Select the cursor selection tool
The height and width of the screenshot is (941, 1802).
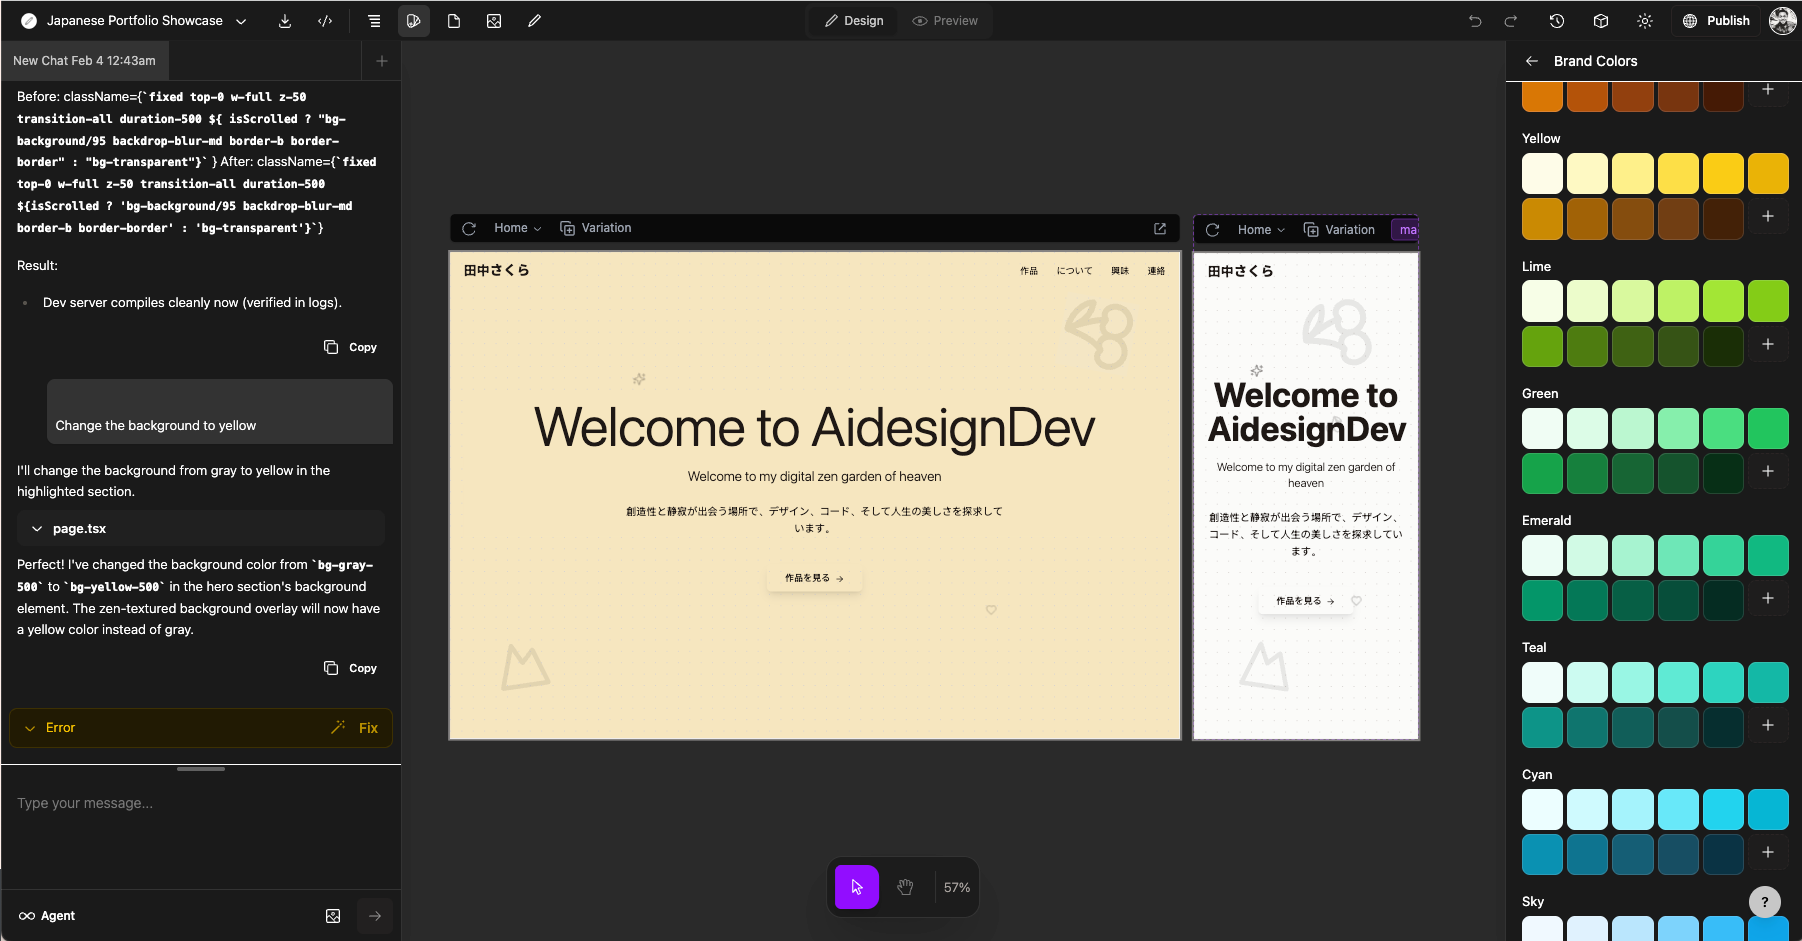pos(855,887)
